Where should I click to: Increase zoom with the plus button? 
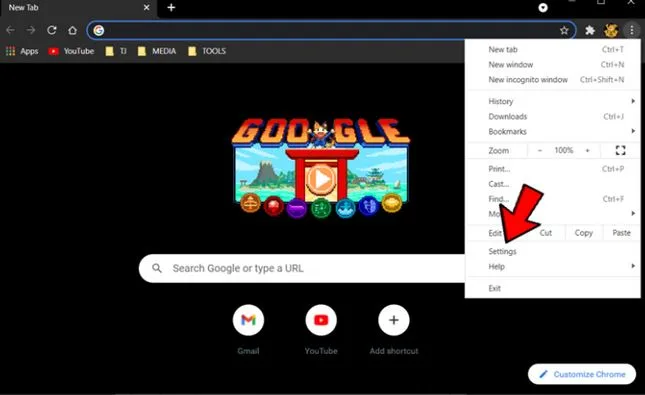(x=587, y=151)
